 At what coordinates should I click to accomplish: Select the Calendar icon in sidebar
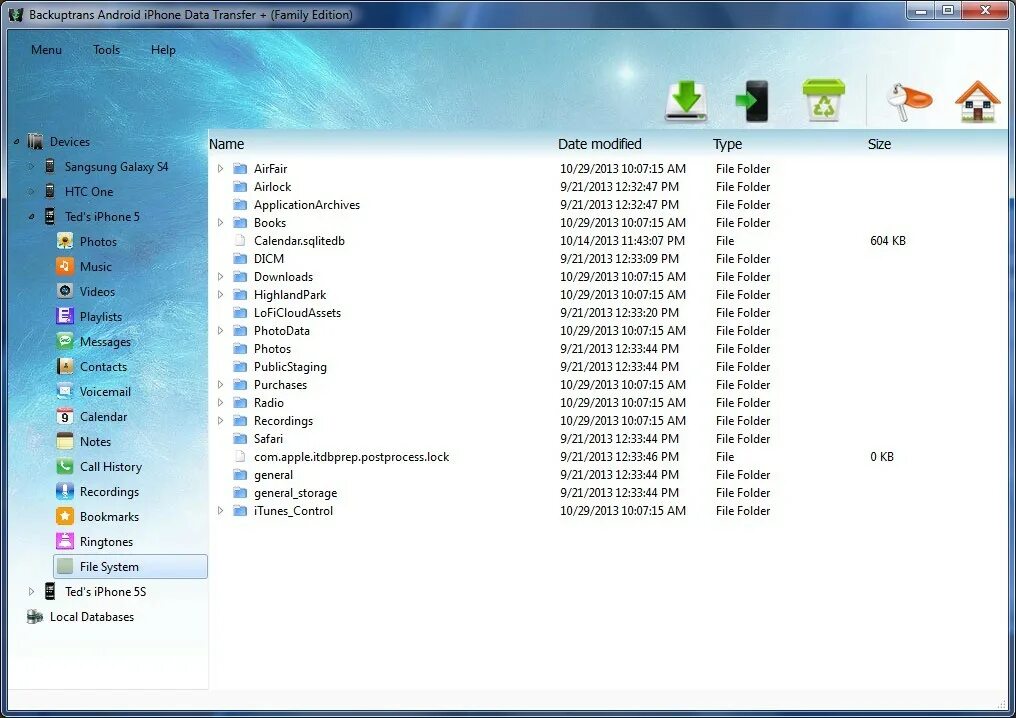point(65,417)
